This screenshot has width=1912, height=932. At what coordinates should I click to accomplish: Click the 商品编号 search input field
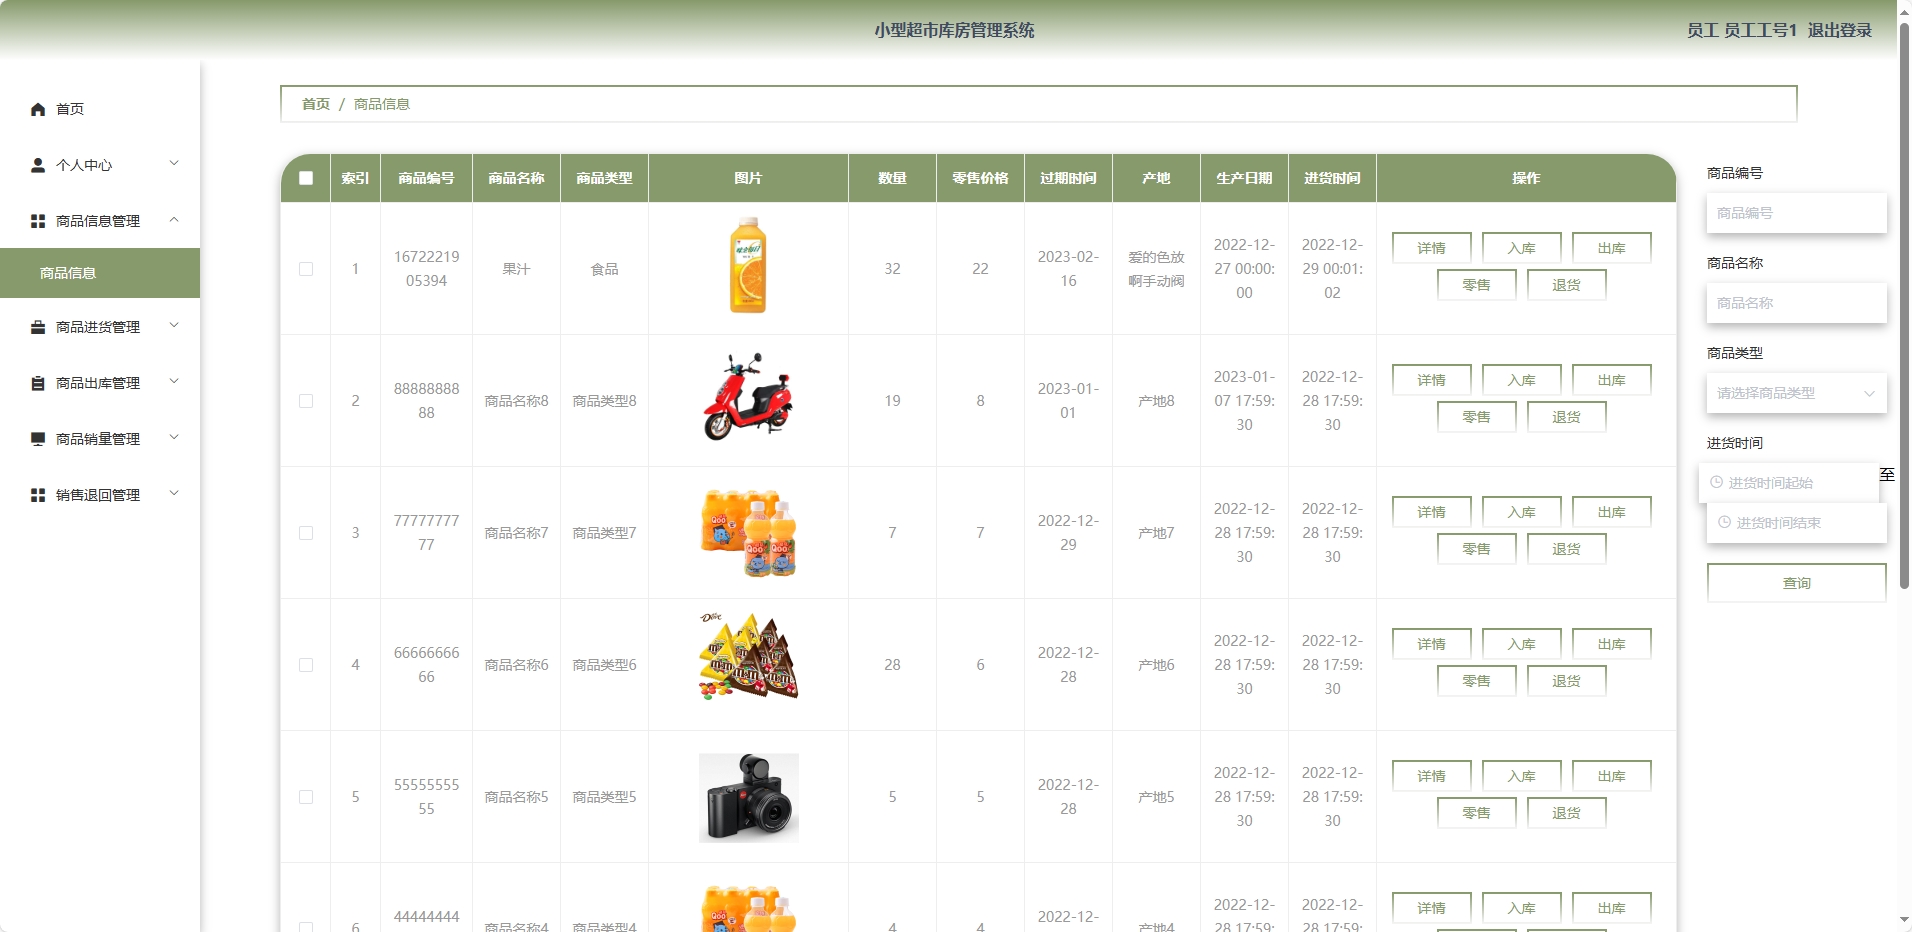(1796, 213)
